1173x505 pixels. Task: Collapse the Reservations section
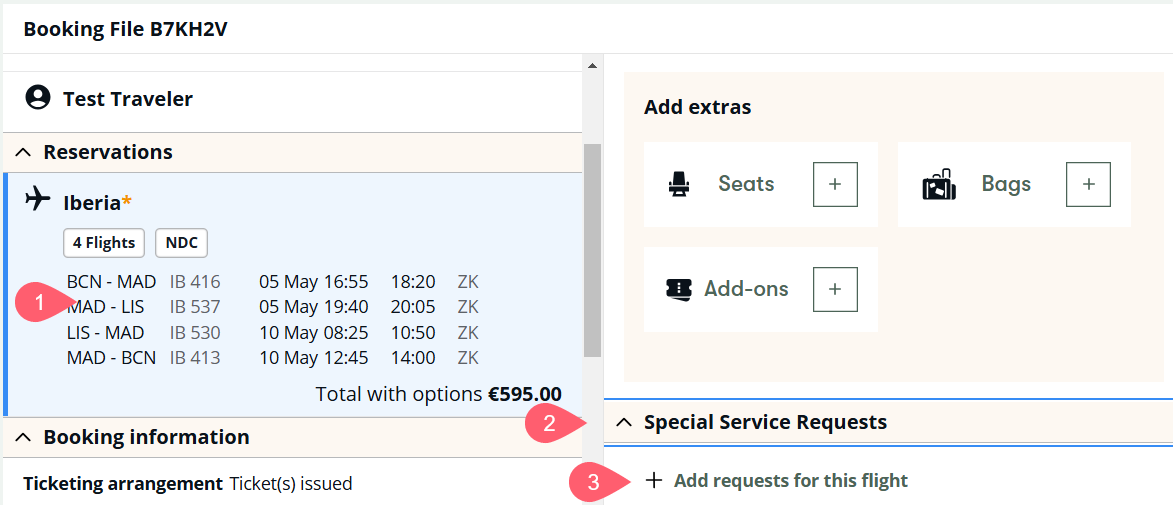(25, 152)
